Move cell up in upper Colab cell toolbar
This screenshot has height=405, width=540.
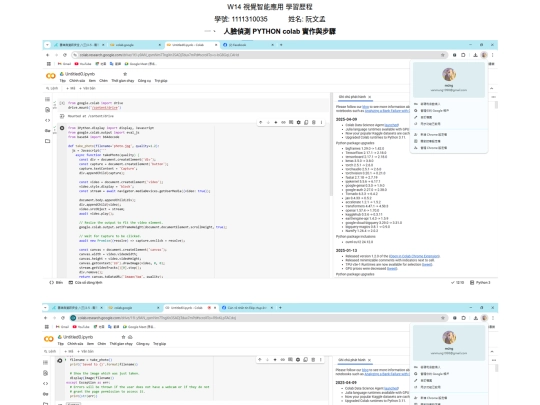261,122
